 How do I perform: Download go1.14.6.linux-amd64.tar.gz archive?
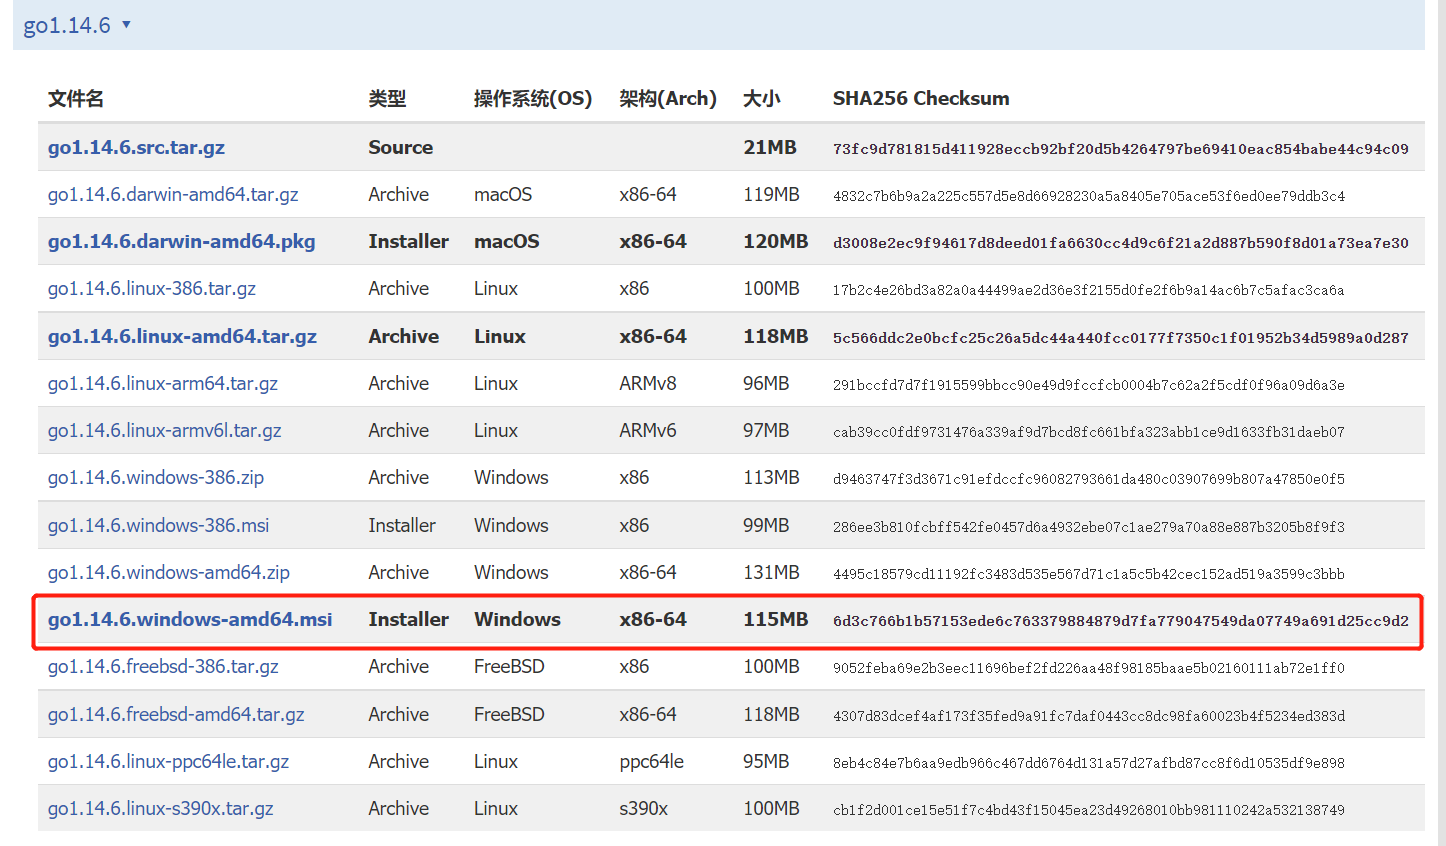point(182,336)
